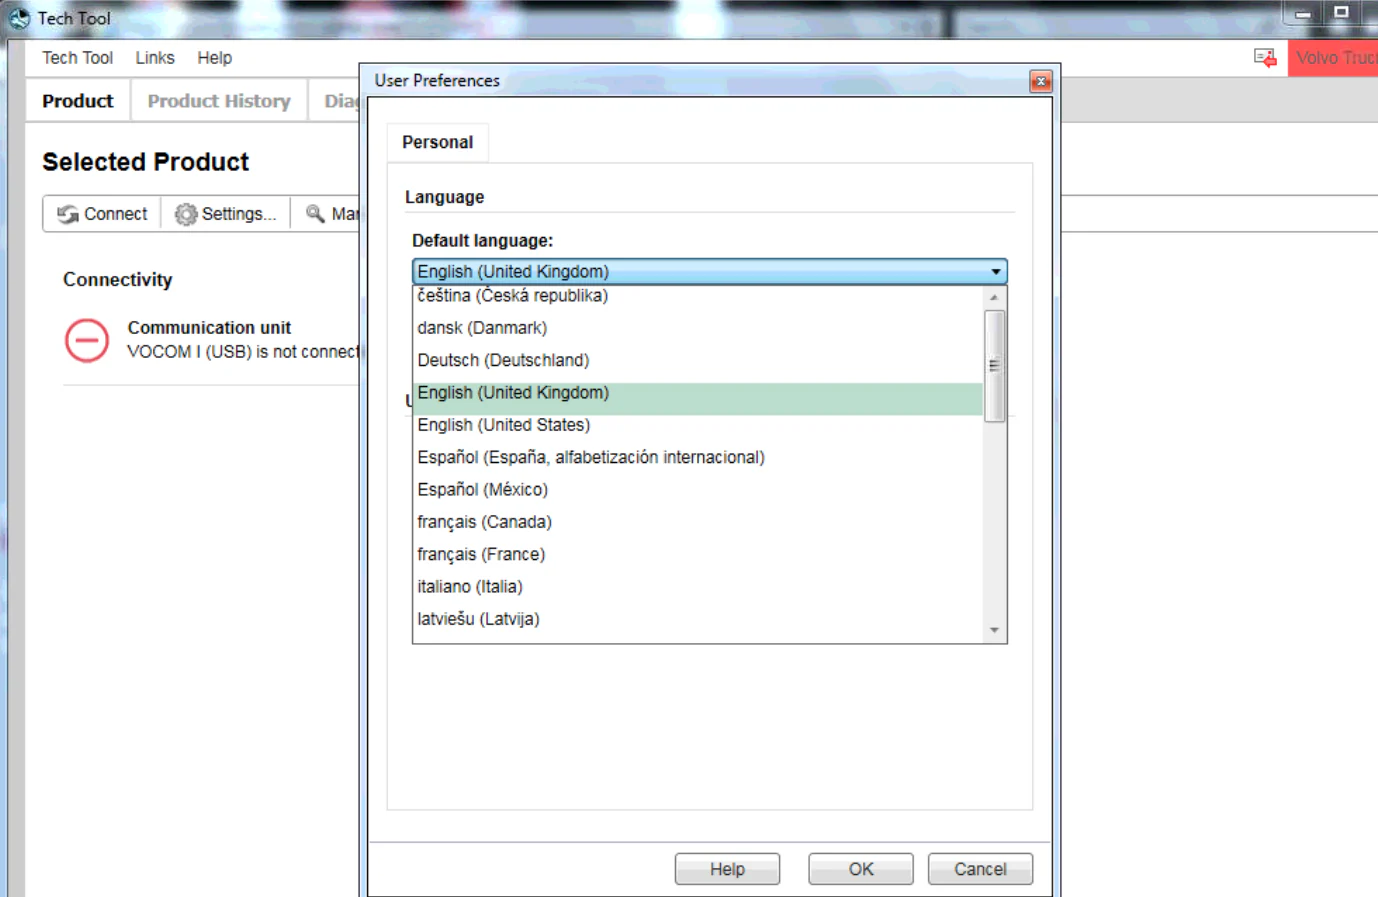Choose dansk (Danmark) language
Viewport: 1378px width, 897px height.
pos(698,328)
